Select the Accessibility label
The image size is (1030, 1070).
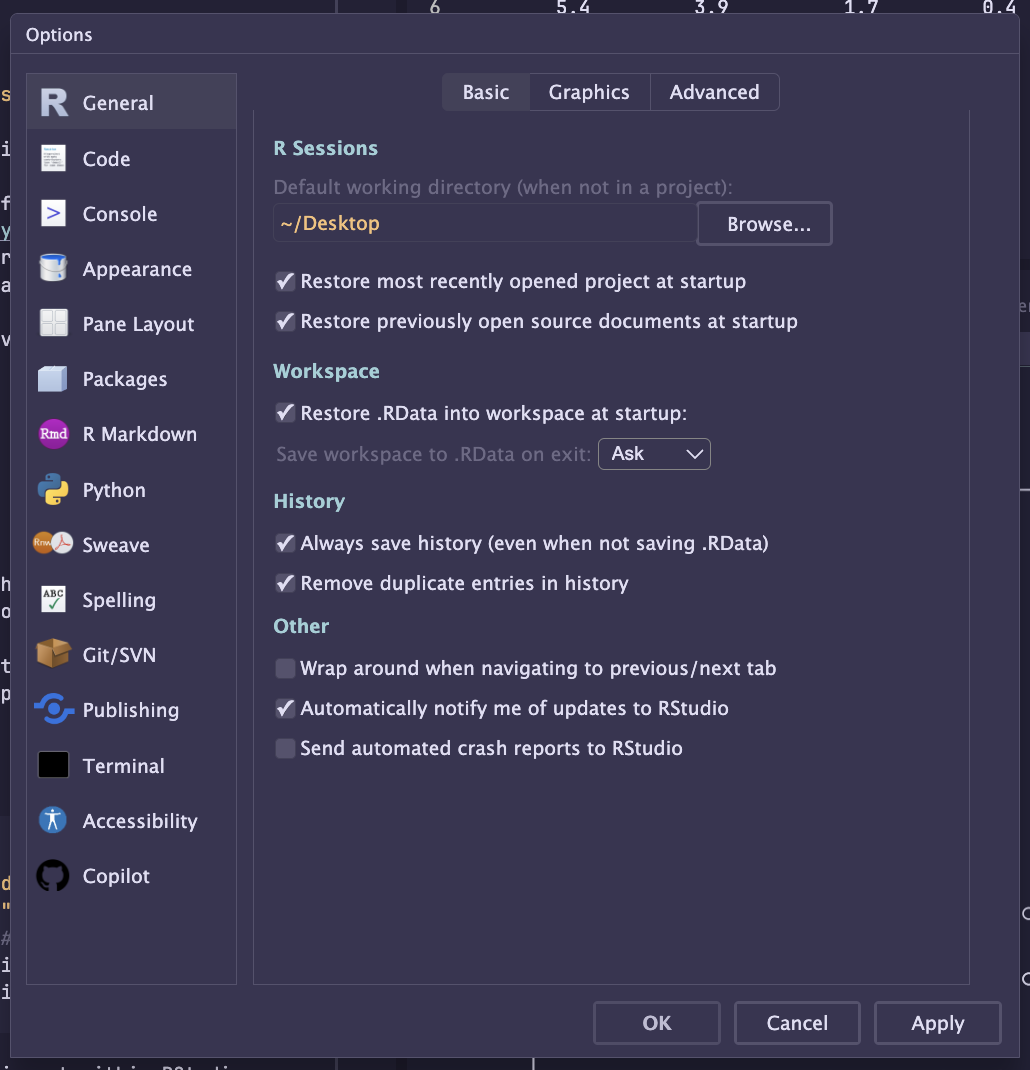(x=140, y=821)
